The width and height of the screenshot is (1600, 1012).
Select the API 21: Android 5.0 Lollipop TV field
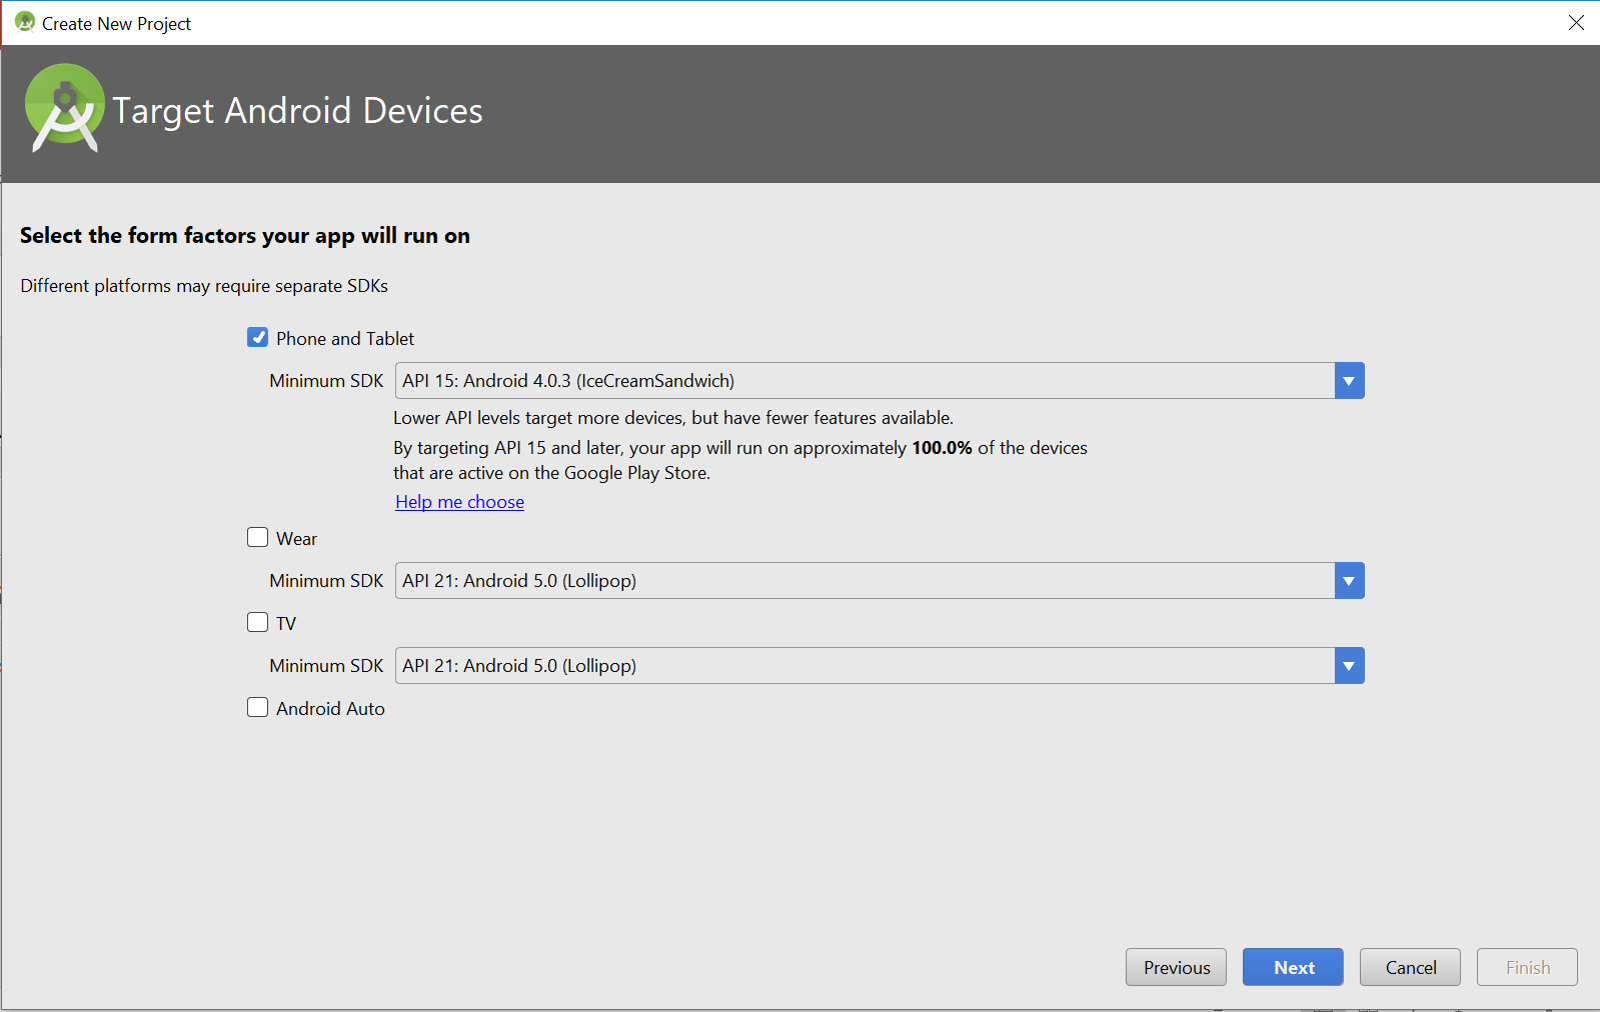[700, 665]
